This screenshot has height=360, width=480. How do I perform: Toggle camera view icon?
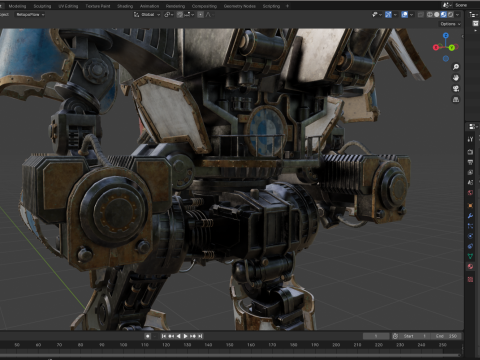click(456, 89)
